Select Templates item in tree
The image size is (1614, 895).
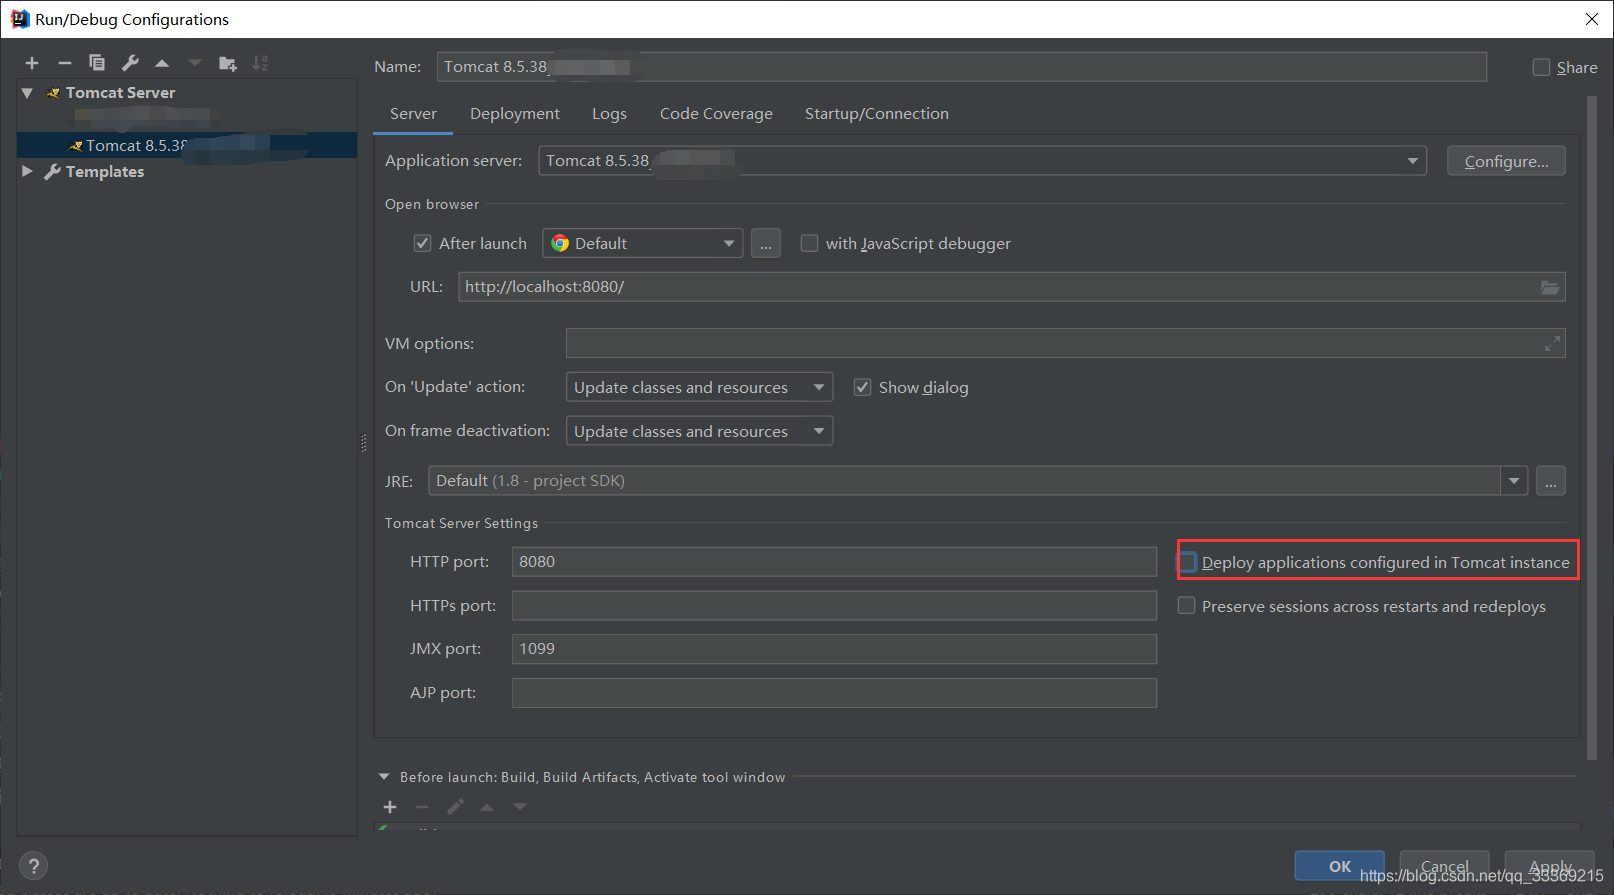[104, 172]
